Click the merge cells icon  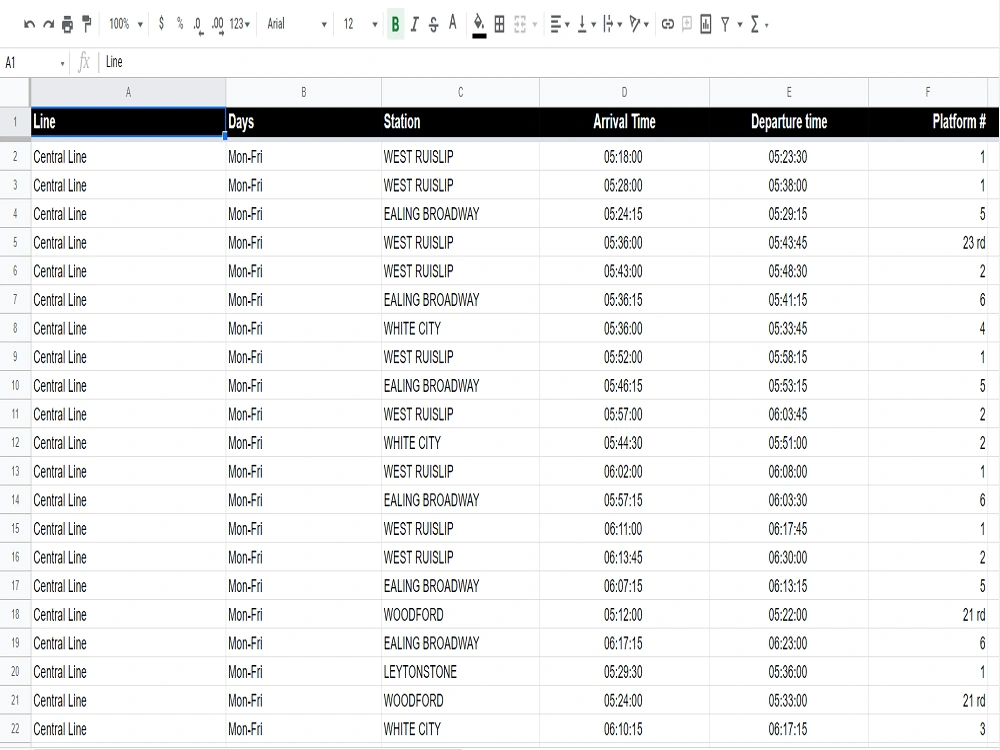pos(520,25)
